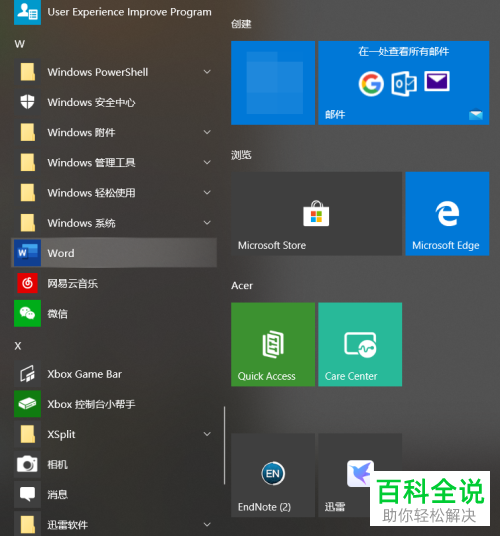
Task: Click the Microsoft Store bag icon
Action: pos(316,214)
